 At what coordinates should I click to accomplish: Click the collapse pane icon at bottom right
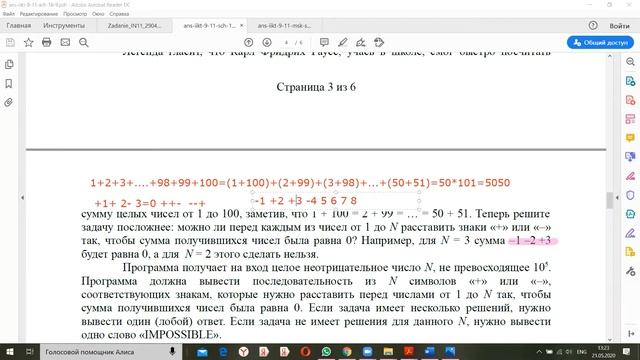point(631,334)
